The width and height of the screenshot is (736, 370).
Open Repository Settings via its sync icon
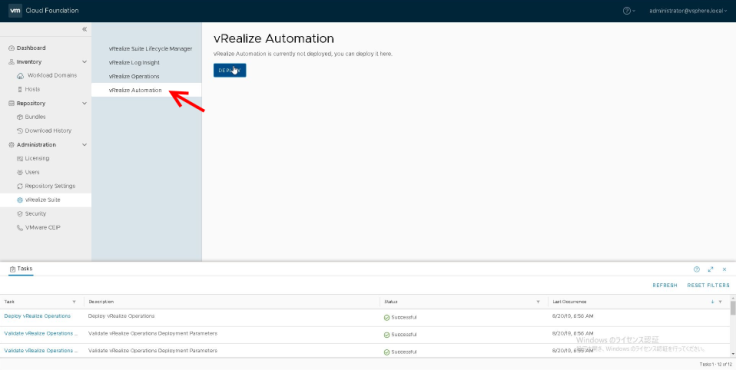point(20,186)
